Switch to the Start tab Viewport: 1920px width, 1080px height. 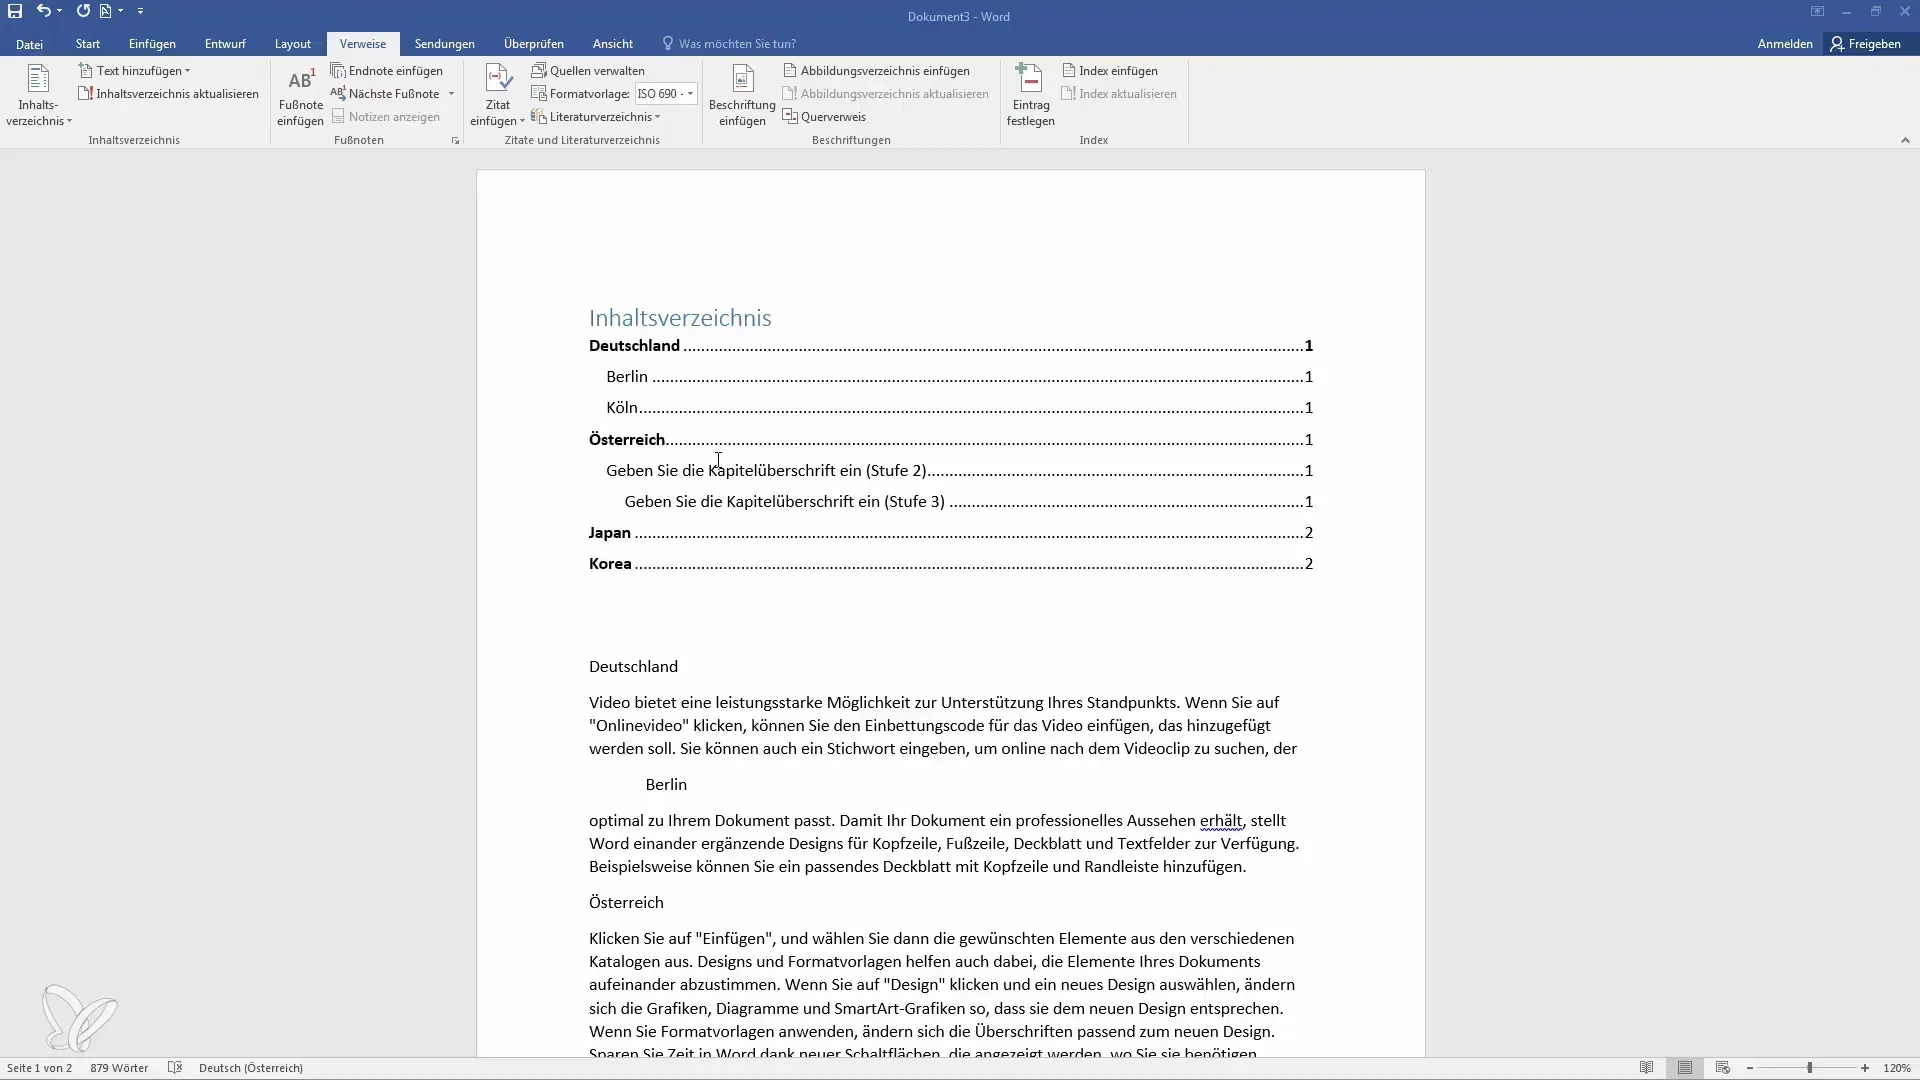coord(88,44)
